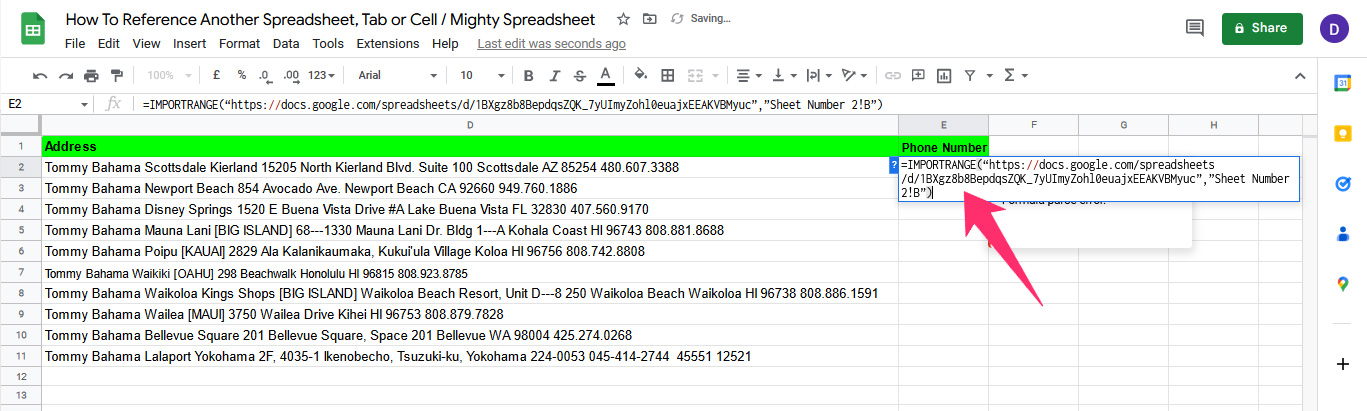Select the Tommy Bahama Lalaport Yokohama address cell
The width and height of the screenshot is (1367, 411).
pyautogui.click(x=469, y=356)
